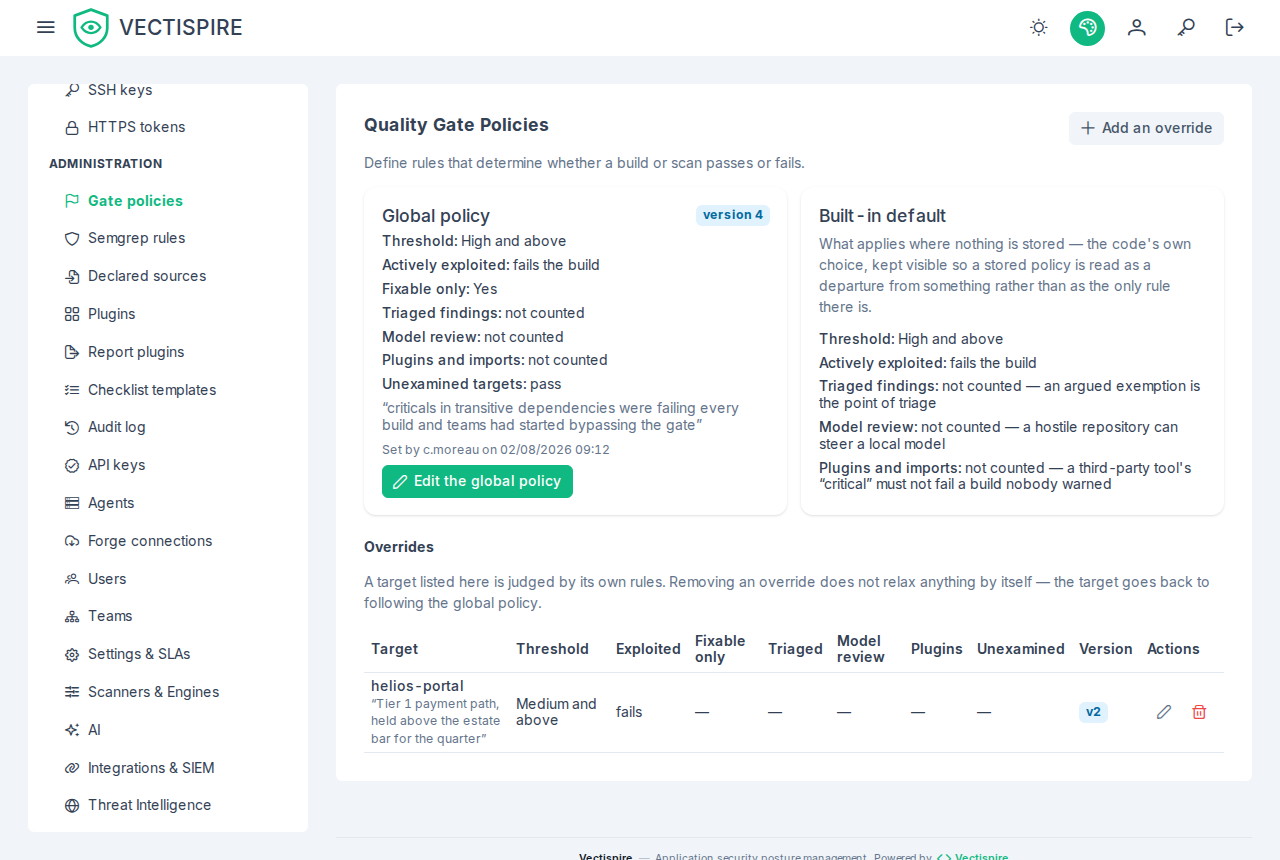The height and width of the screenshot is (860, 1280).
Task: Click the Threshold column header
Action: [552, 649]
